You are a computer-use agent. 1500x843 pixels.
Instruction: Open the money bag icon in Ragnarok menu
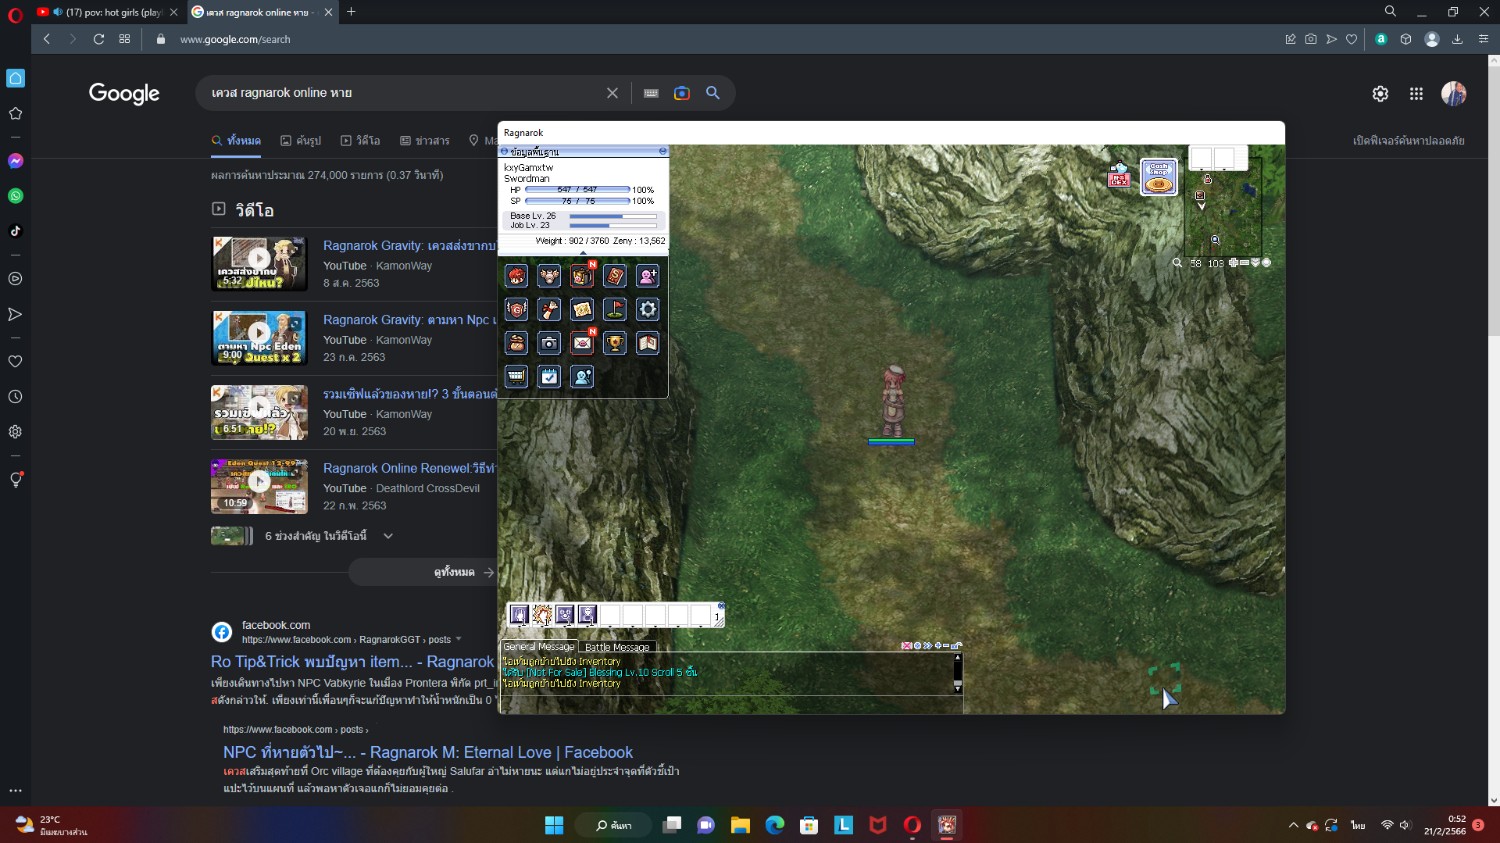pyautogui.click(x=516, y=343)
